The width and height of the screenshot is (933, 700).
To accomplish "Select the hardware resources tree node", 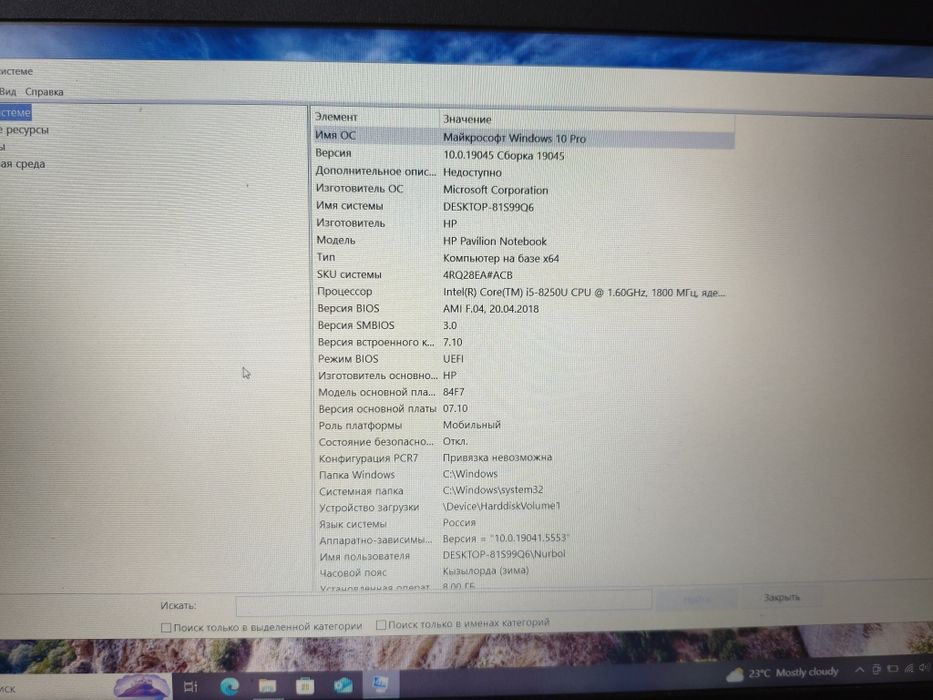I will coord(24,130).
